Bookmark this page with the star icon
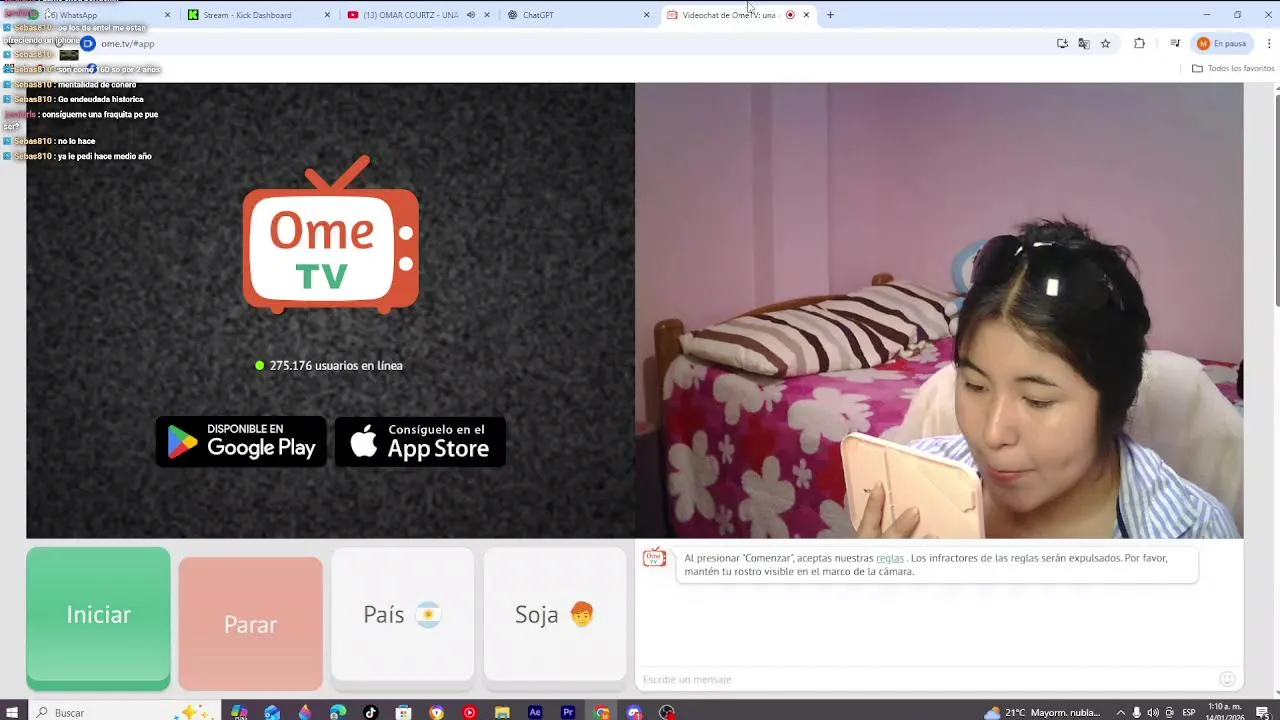This screenshot has height=720, width=1280. [x=1105, y=43]
